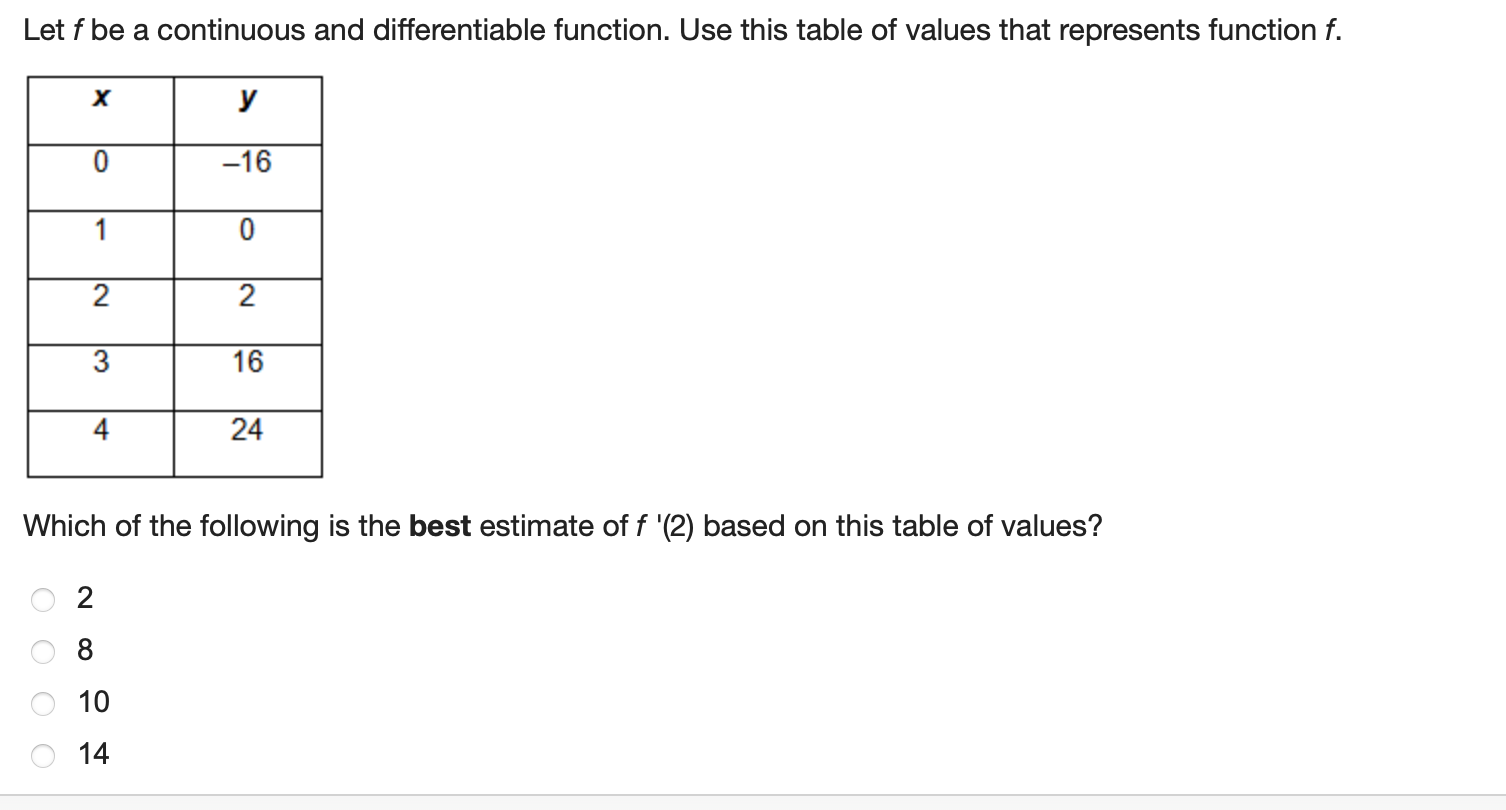Click the table cell with value 2
Image resolution: width=1506 pixels, height=810 pixels.
pyautogui.click(x=245, y=293)
